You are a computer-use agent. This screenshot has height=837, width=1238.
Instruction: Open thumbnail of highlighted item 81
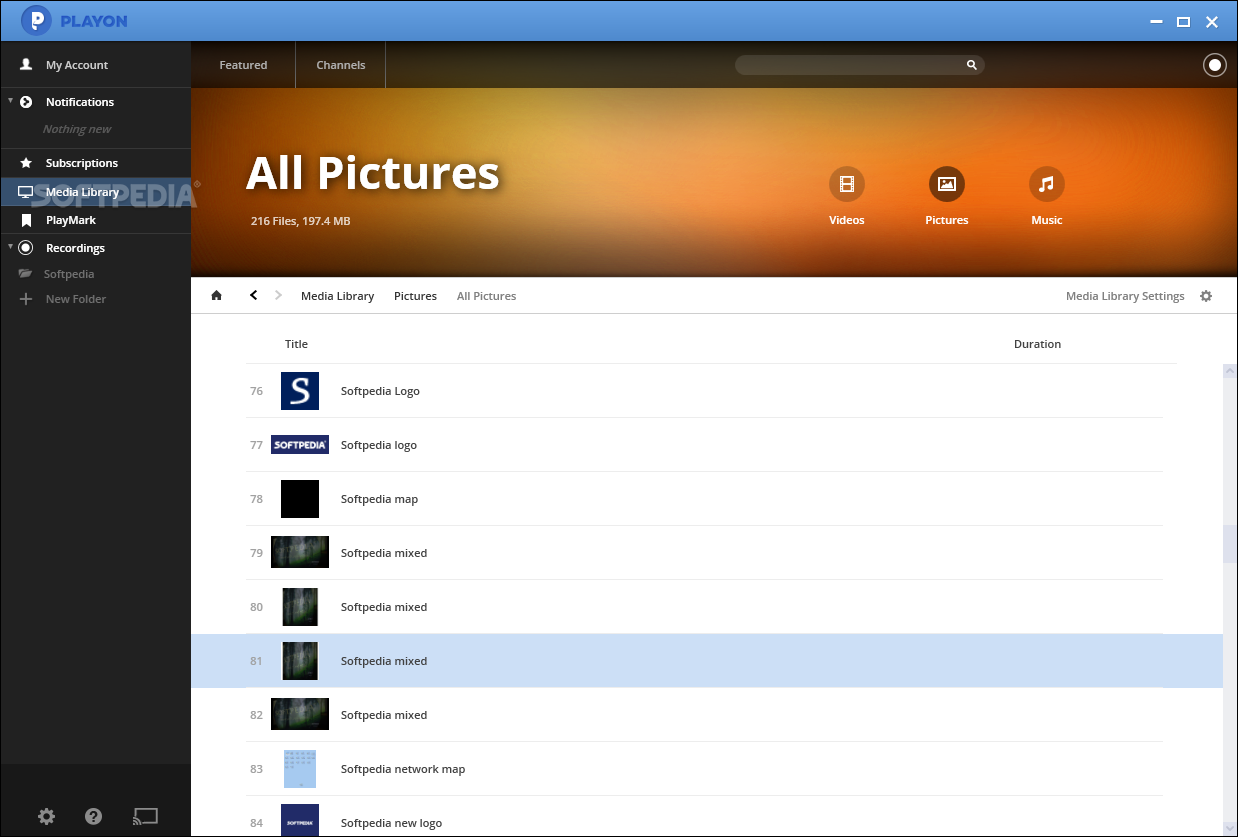(x=300, y=661)
